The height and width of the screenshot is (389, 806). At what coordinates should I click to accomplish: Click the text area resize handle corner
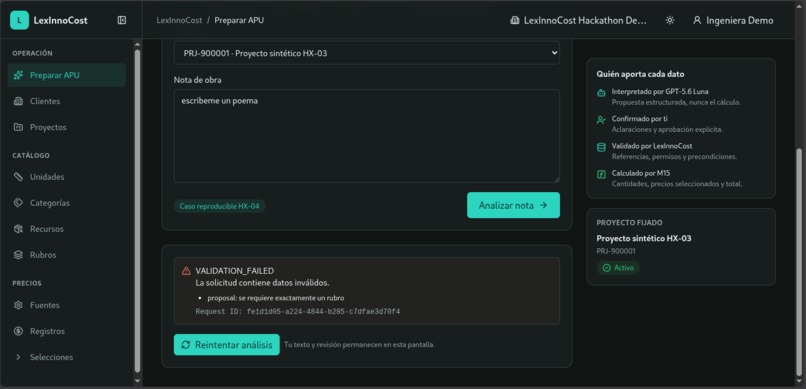tap(556, 179)
